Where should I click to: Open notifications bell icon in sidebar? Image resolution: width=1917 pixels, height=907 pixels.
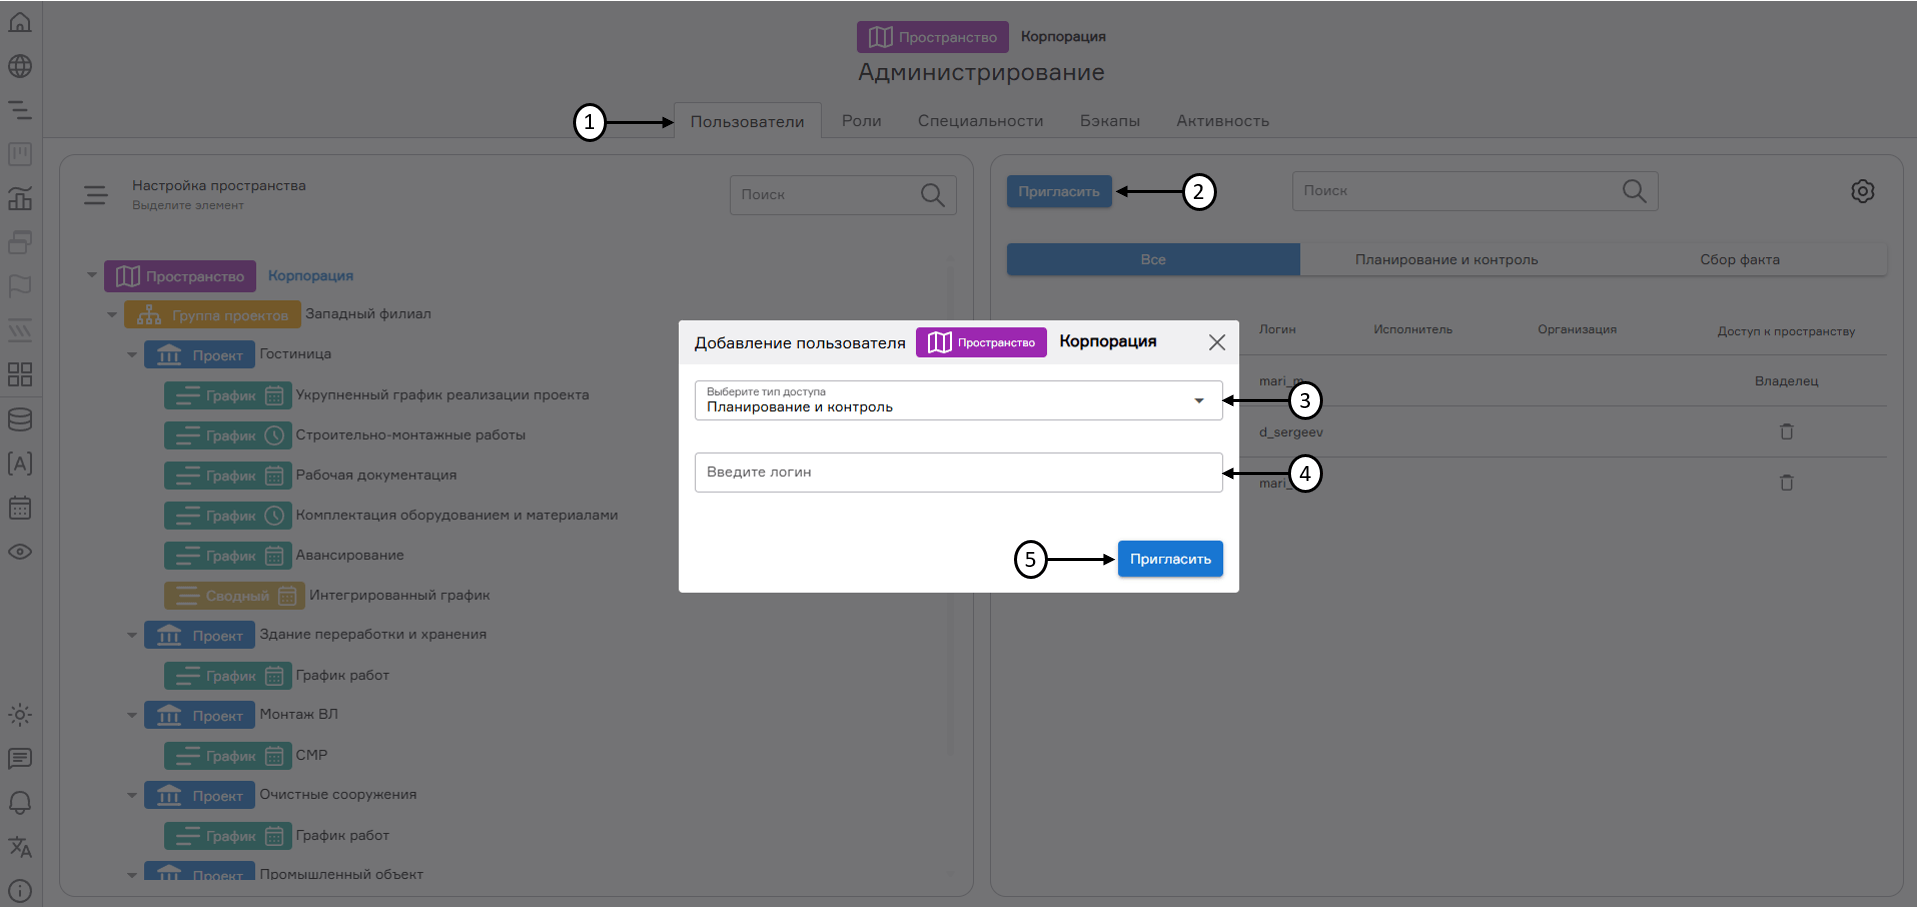[20, 803]
